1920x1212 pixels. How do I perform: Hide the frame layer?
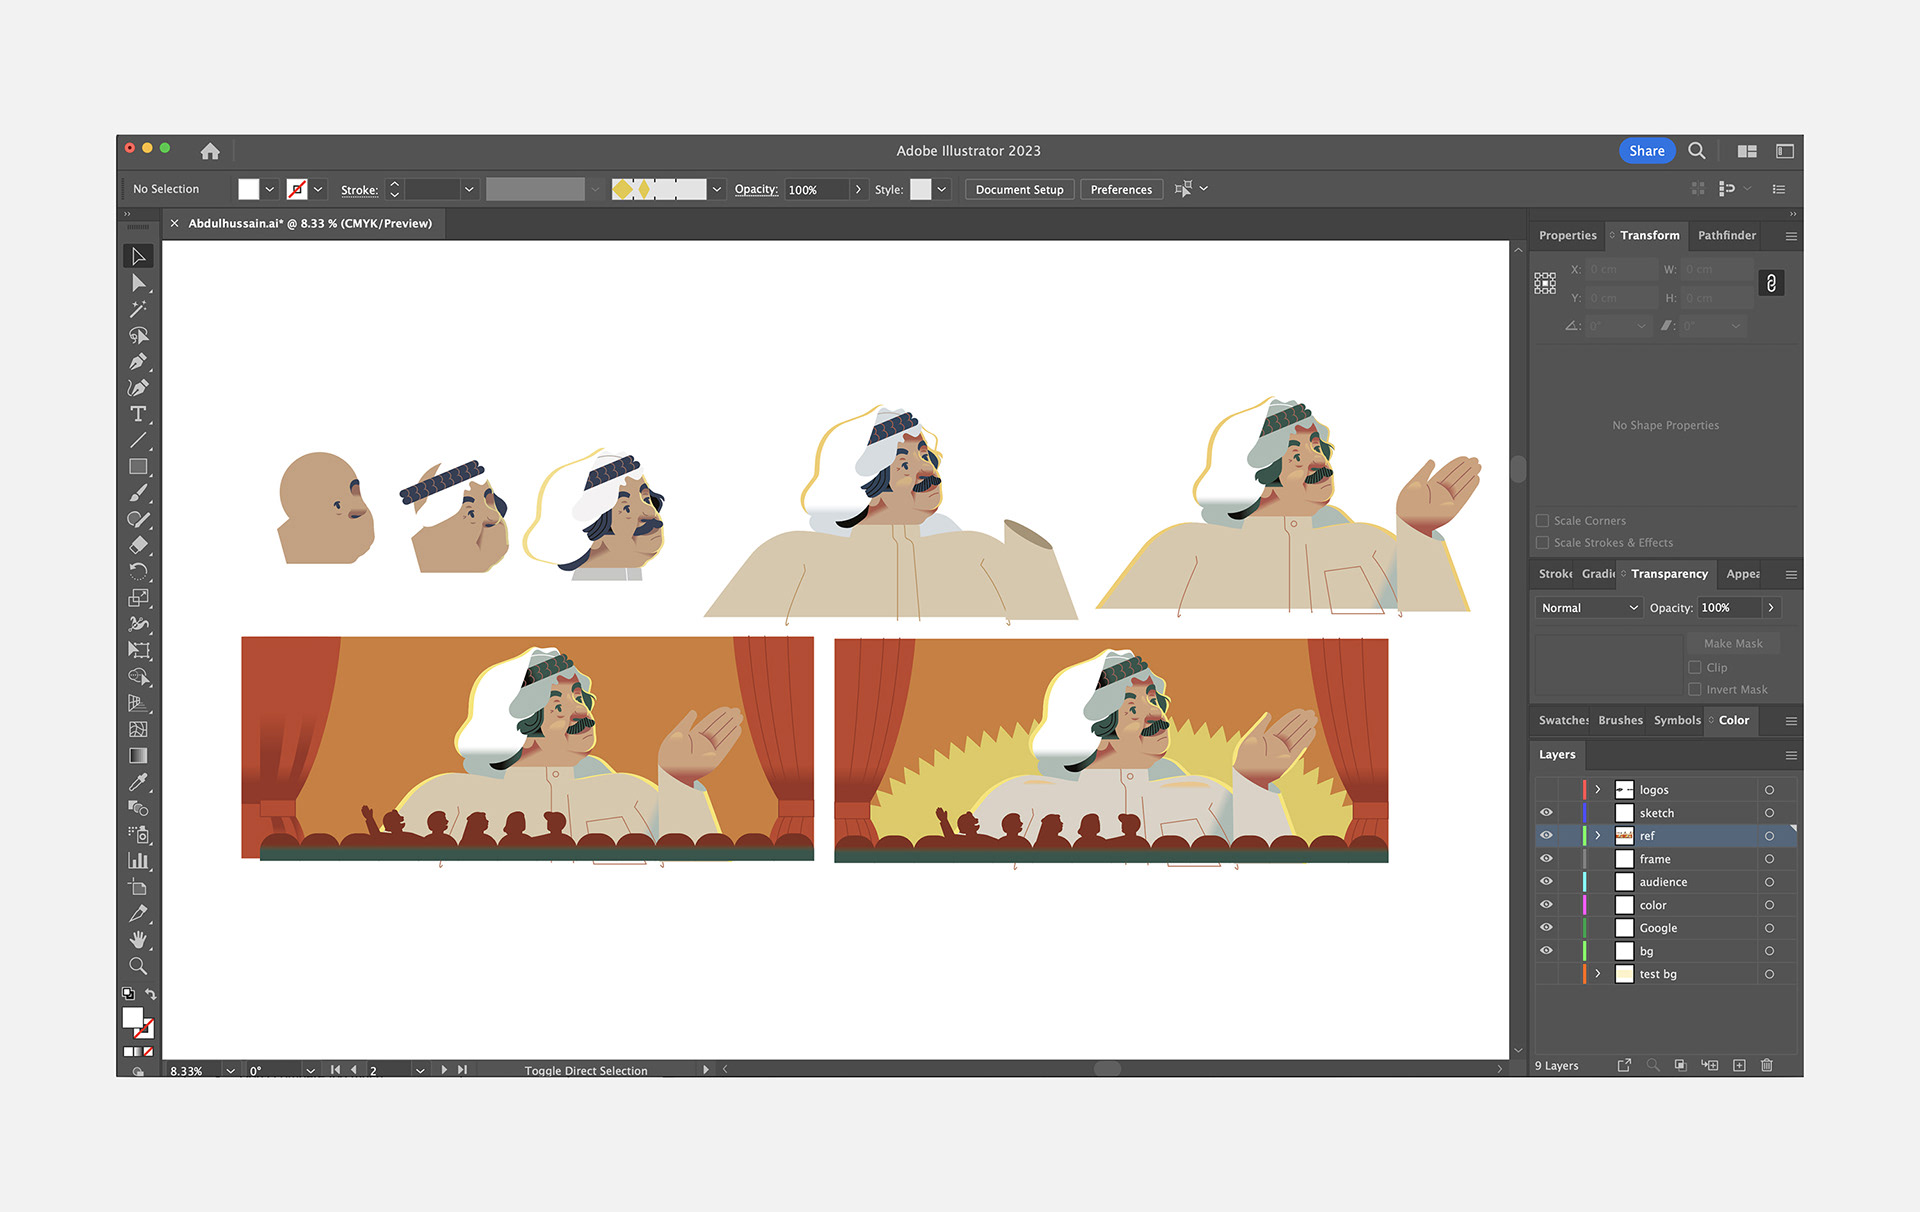[x=1546, y=859]
